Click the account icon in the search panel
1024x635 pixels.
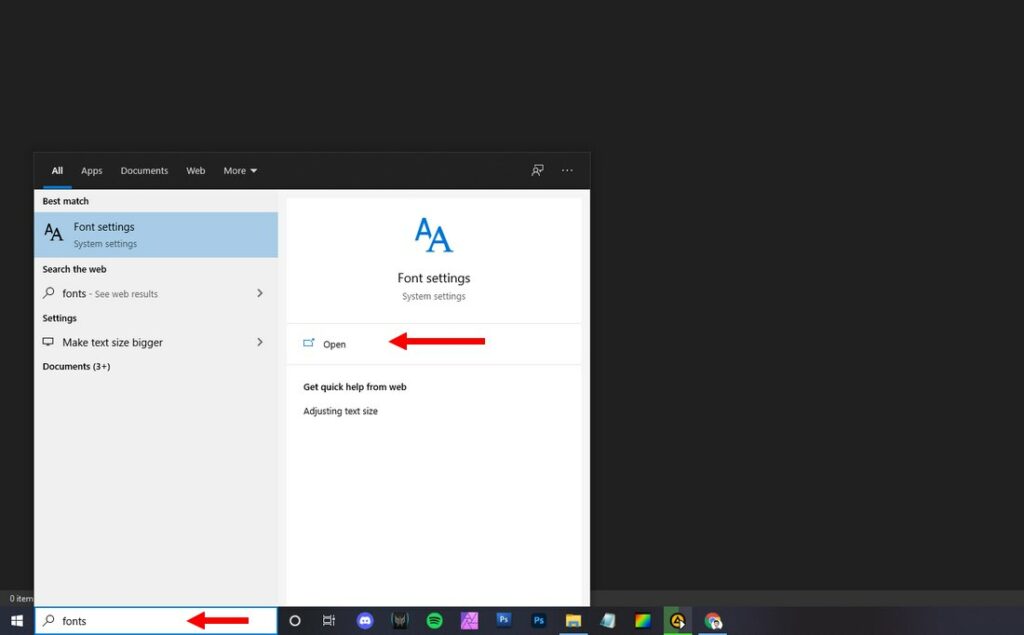(x=537, y=170)
